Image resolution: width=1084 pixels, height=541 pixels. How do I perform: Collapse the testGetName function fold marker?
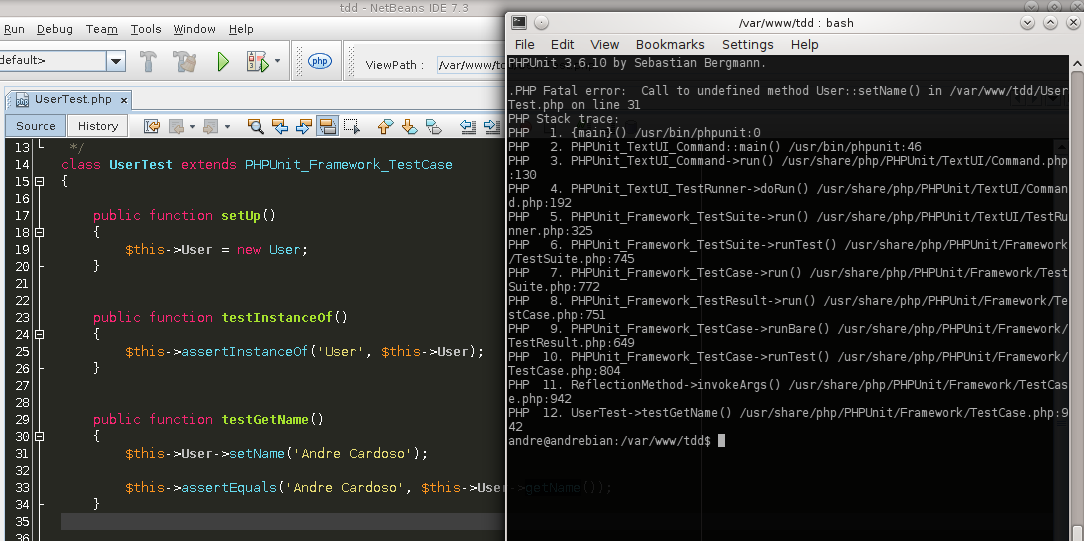39,437
